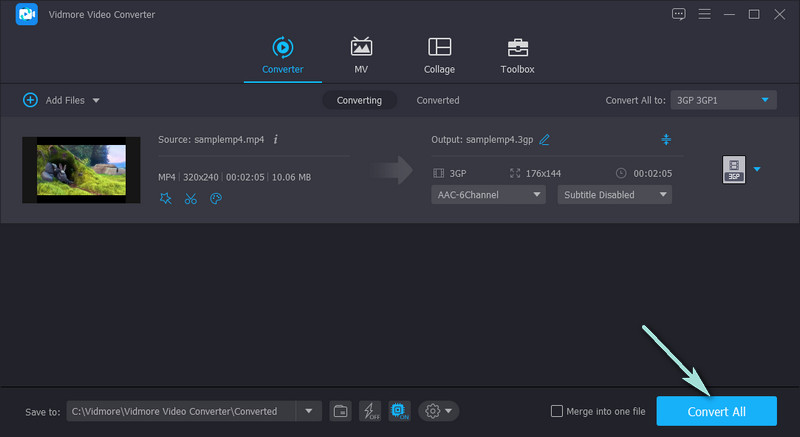Click the scissors cut icon
The height and width of the screenshot is (437, 800).
coord(190,198)
